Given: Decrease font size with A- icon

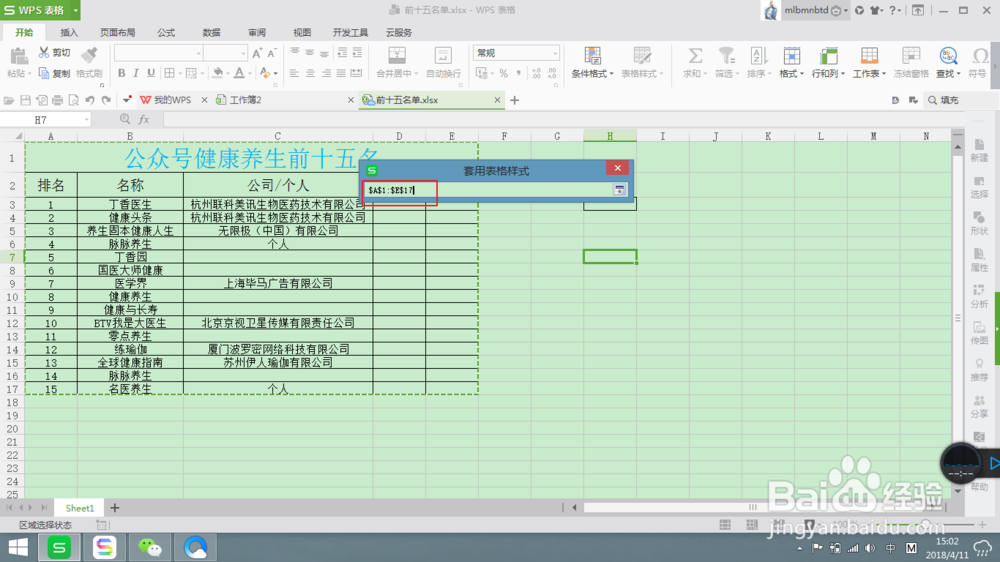Looking at the screenshot, I should 272,53.
